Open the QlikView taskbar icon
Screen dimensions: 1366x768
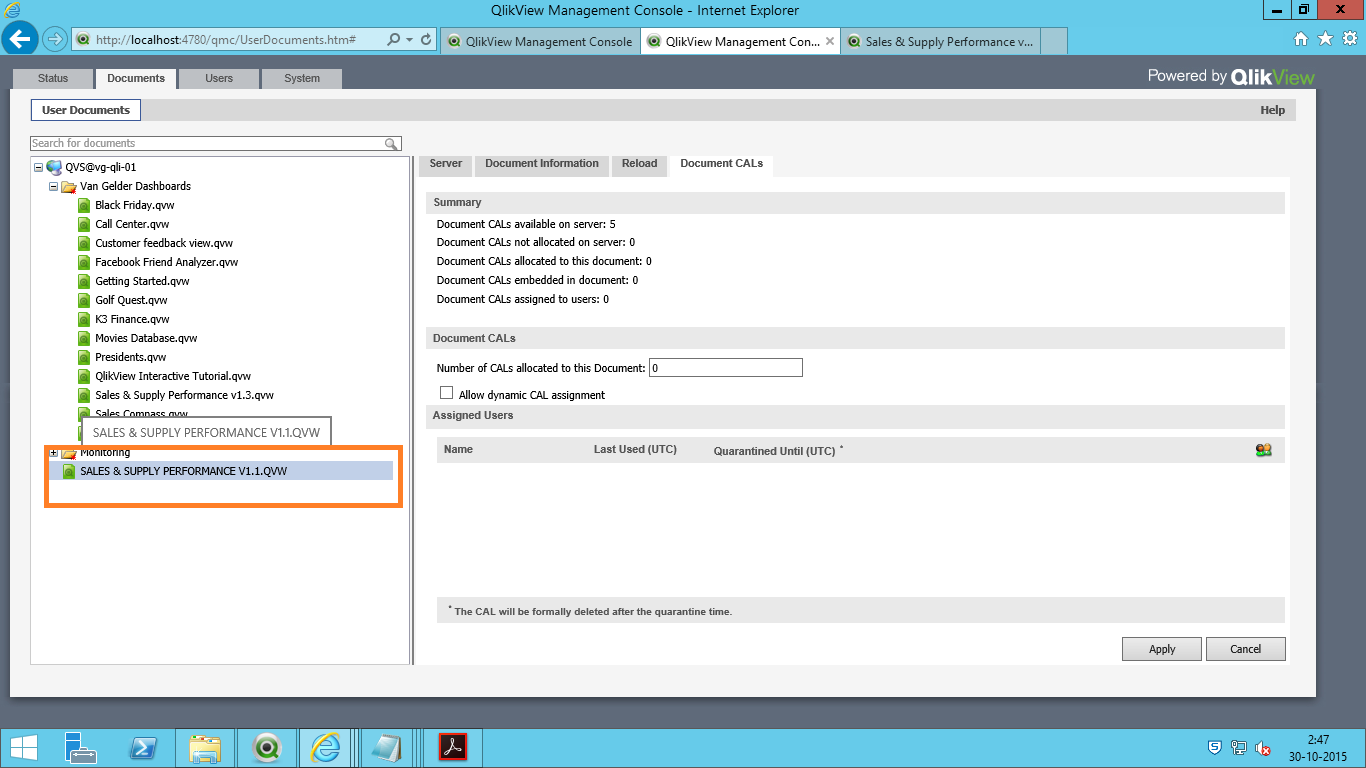tap(267, 748)
